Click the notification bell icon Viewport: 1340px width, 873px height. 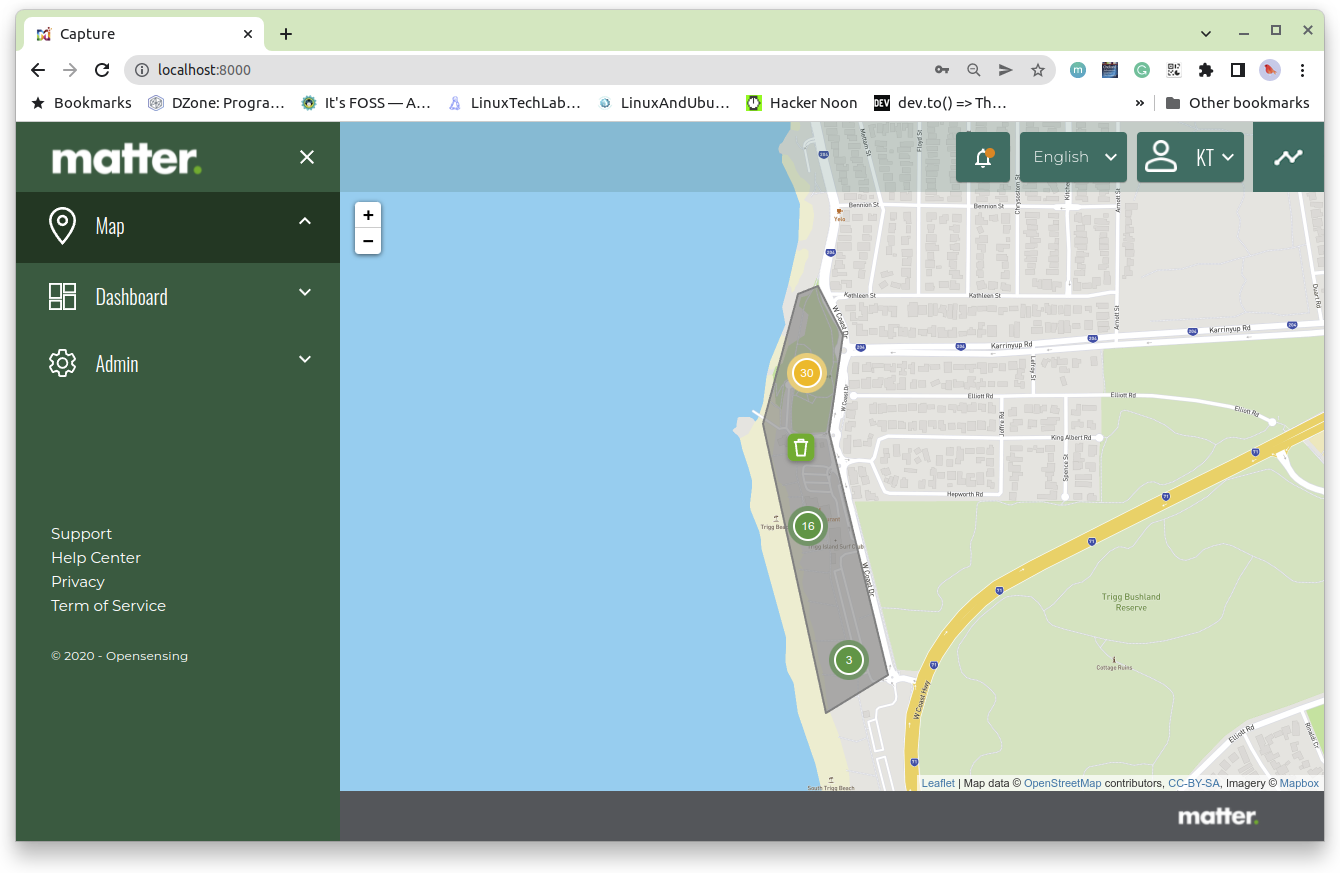pyautogui.click(x=982, y=157)
